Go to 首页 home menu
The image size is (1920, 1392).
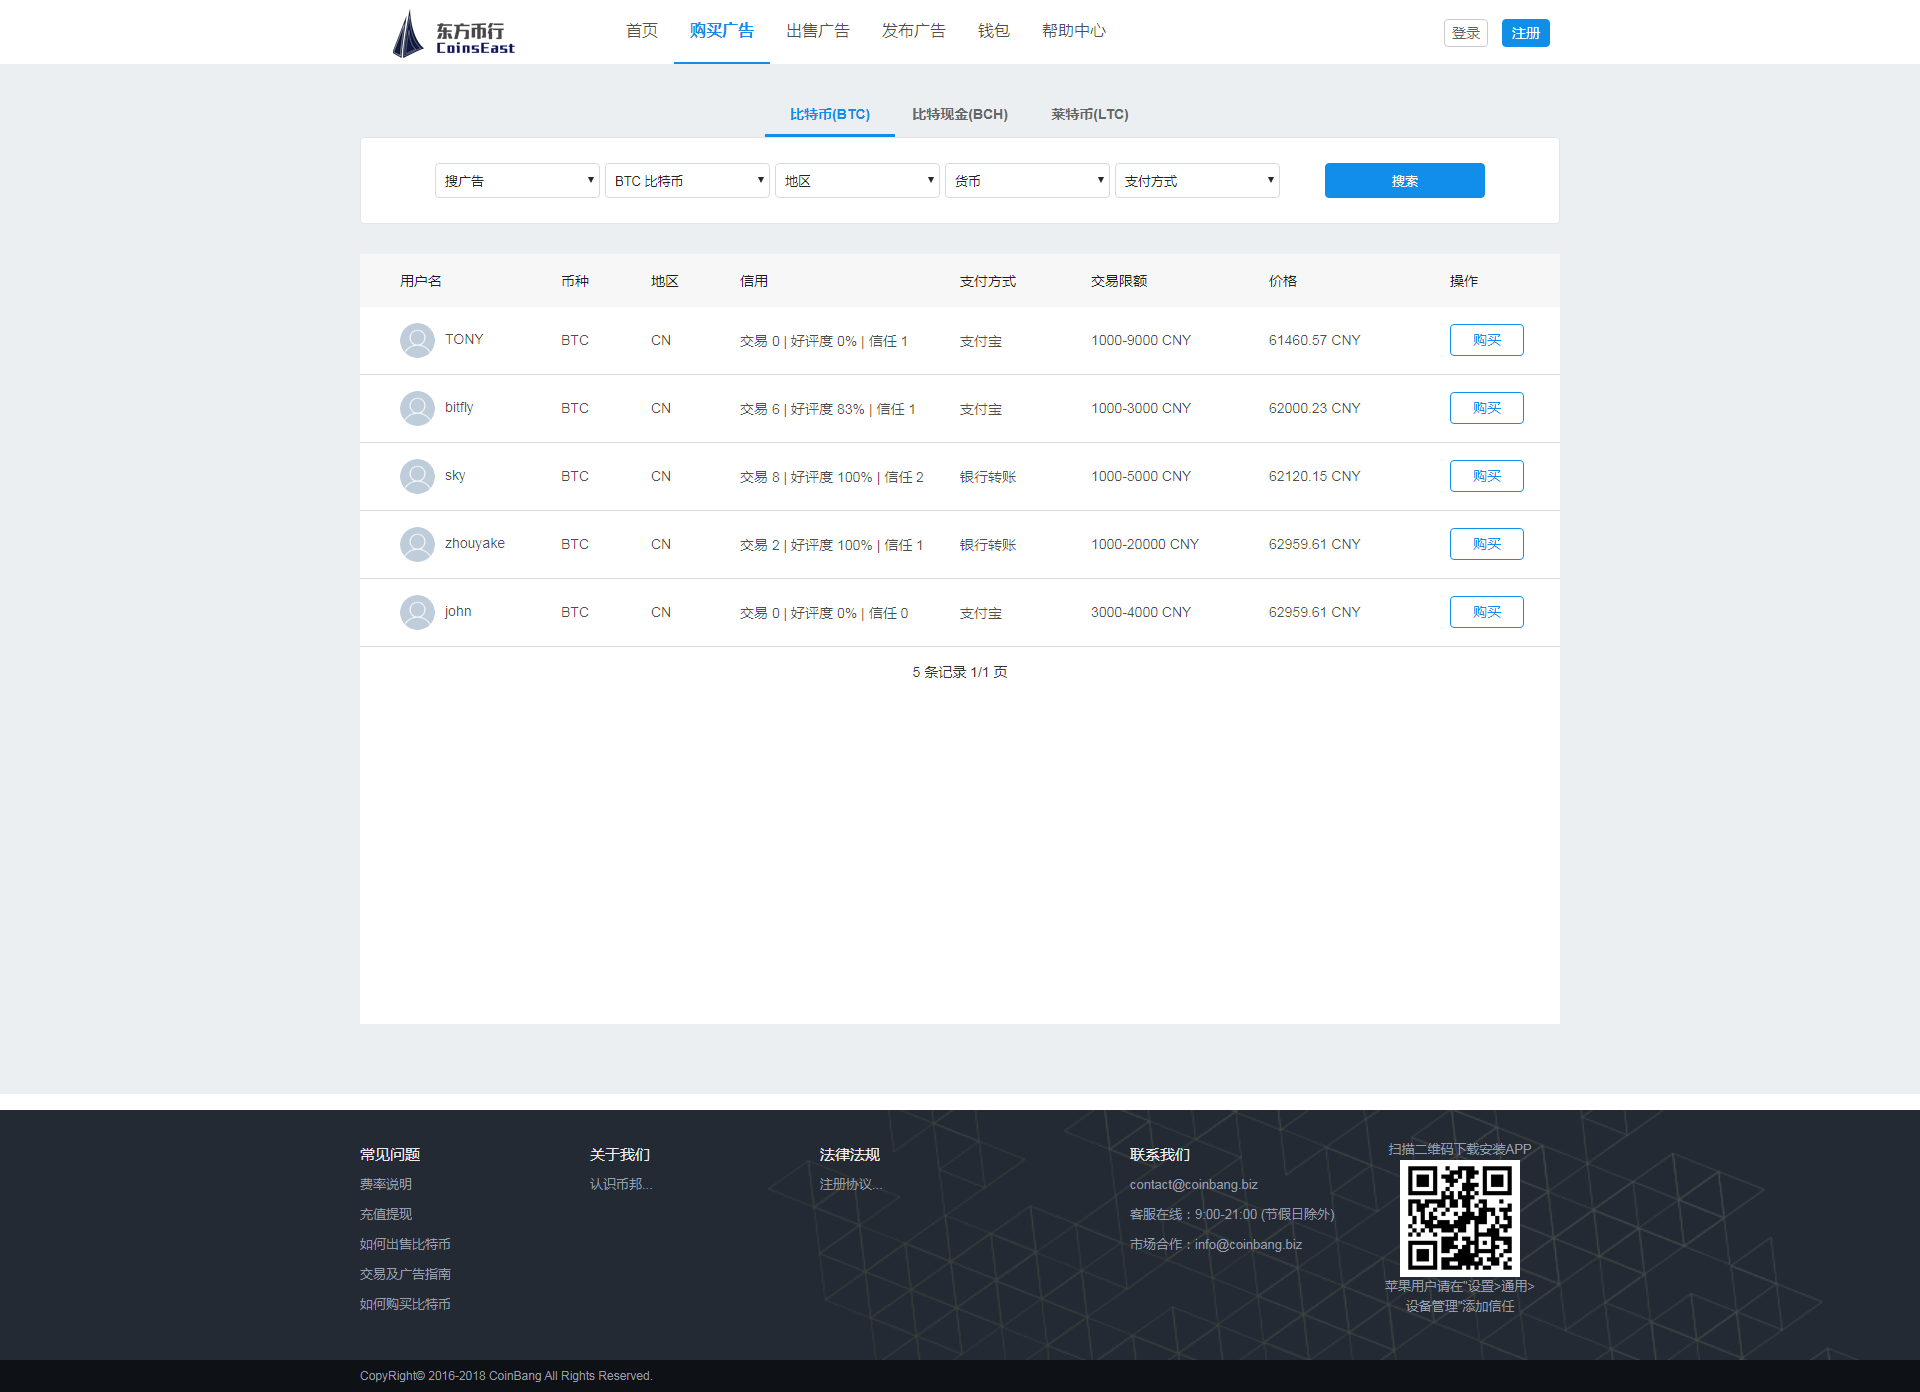[x=642, y=31]
